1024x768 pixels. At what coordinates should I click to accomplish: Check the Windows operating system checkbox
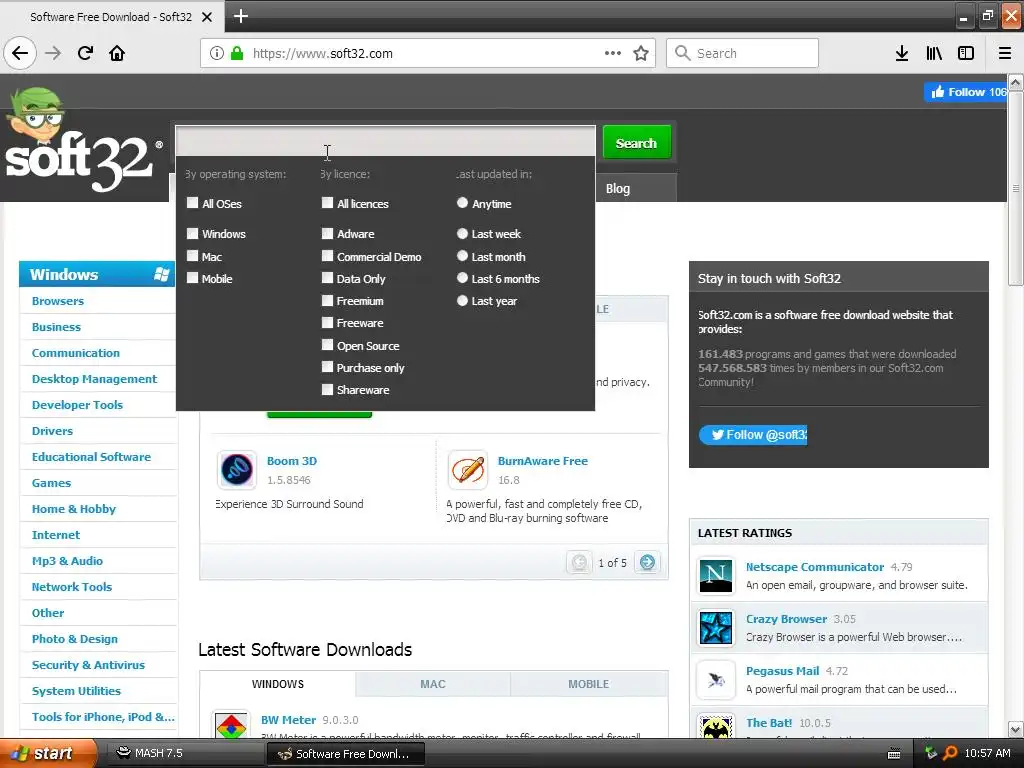point(193,233)
